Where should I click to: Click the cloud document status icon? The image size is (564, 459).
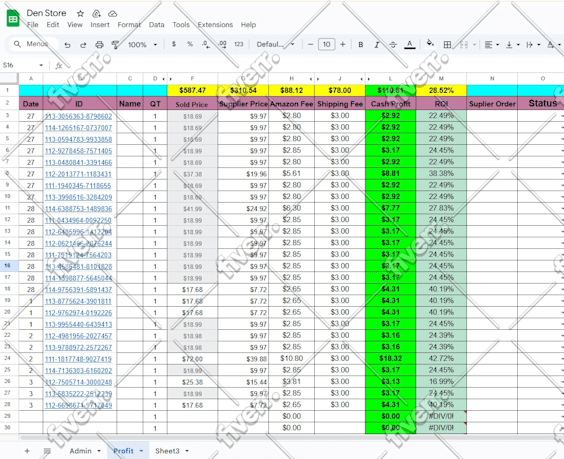(113, 14)
